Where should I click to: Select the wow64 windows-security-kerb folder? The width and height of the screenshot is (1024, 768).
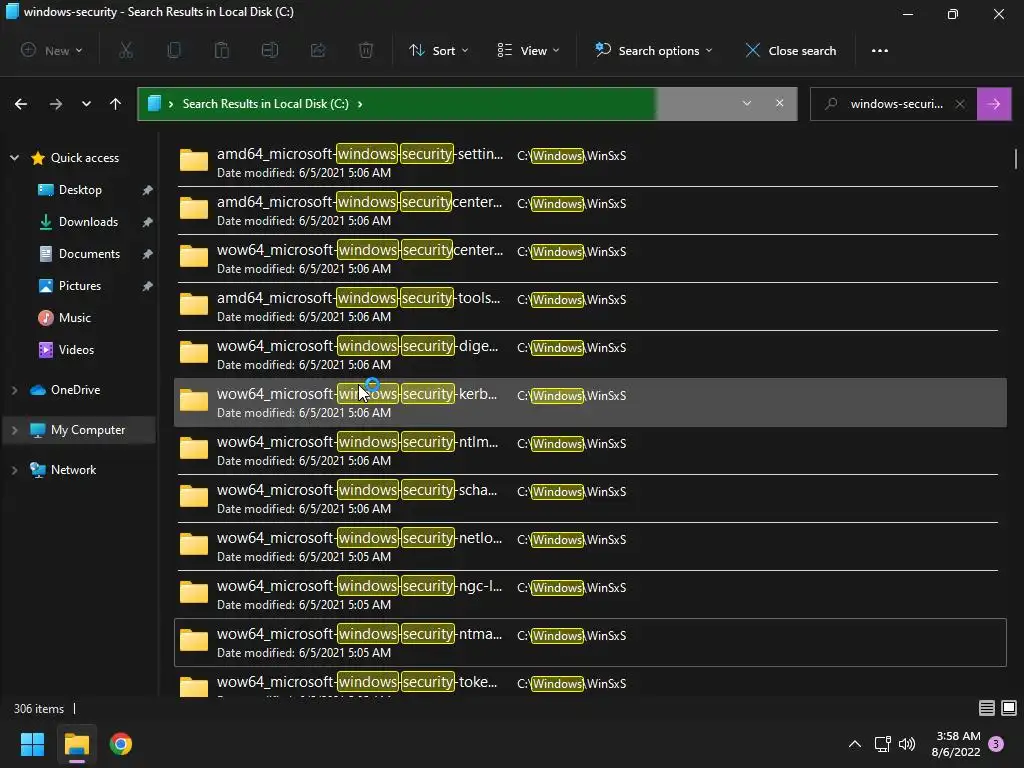(x=590, y=402)
